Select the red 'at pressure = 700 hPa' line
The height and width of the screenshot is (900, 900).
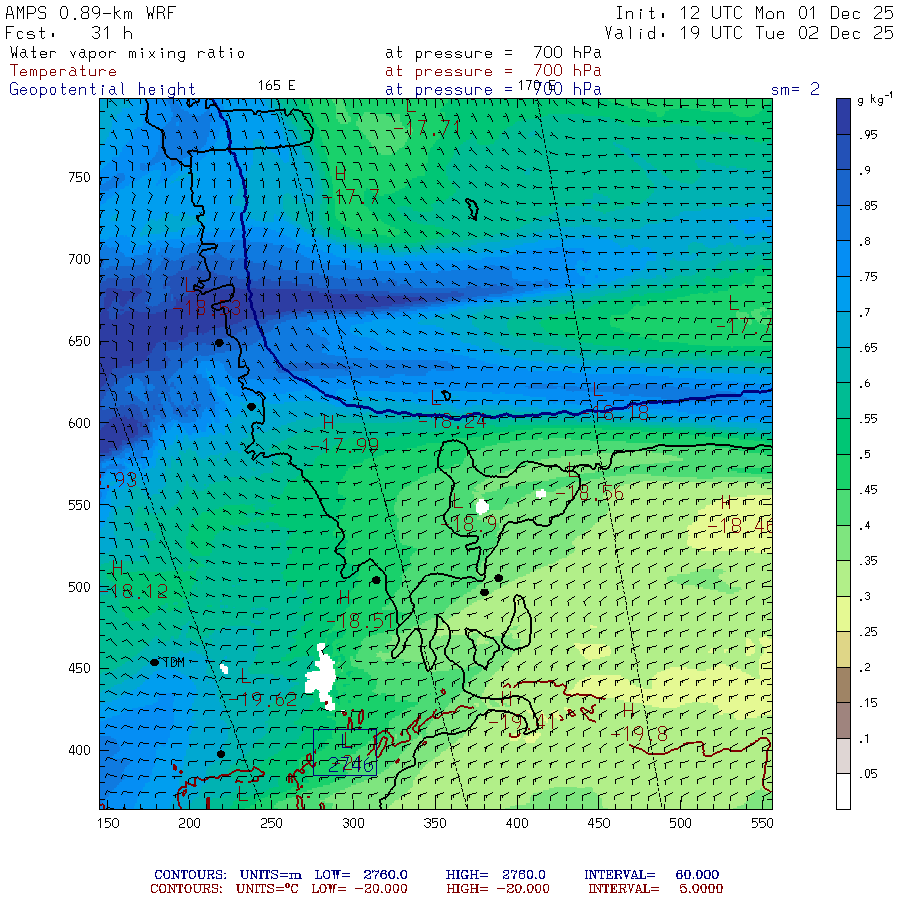tap(493, 71)
